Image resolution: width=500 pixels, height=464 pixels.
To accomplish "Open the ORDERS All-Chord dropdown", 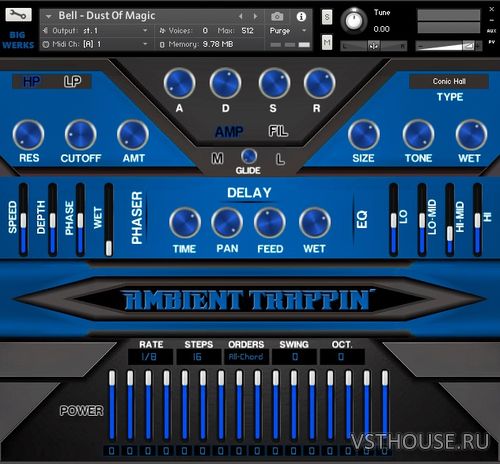I will click(x=246, y=357).
